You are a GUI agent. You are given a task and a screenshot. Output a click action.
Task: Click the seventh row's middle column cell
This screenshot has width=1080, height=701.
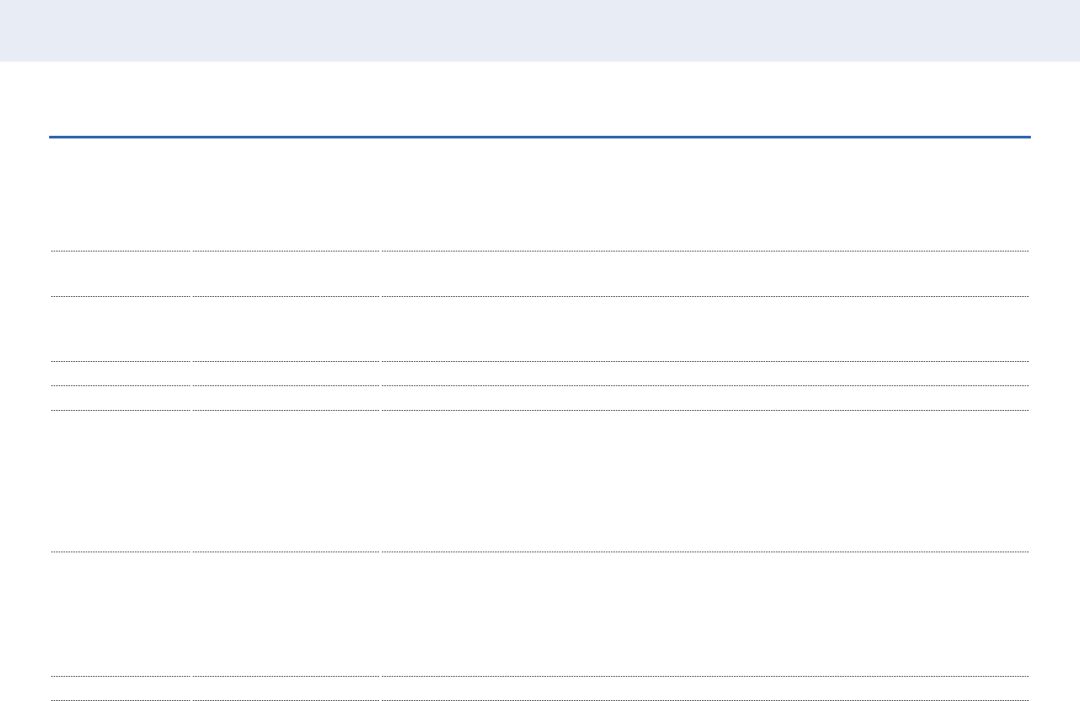click(286, 614)
